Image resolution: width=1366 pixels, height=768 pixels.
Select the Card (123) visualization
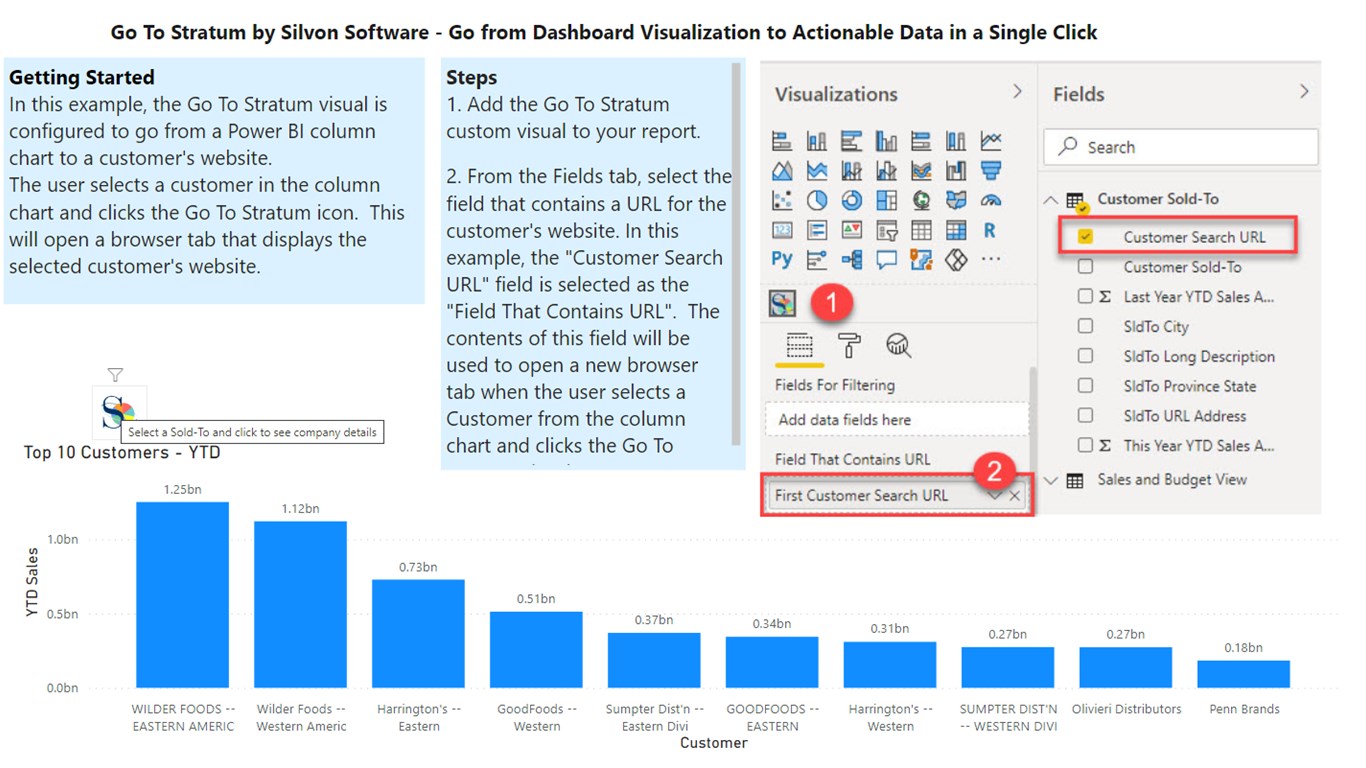(x=782, y=230)
